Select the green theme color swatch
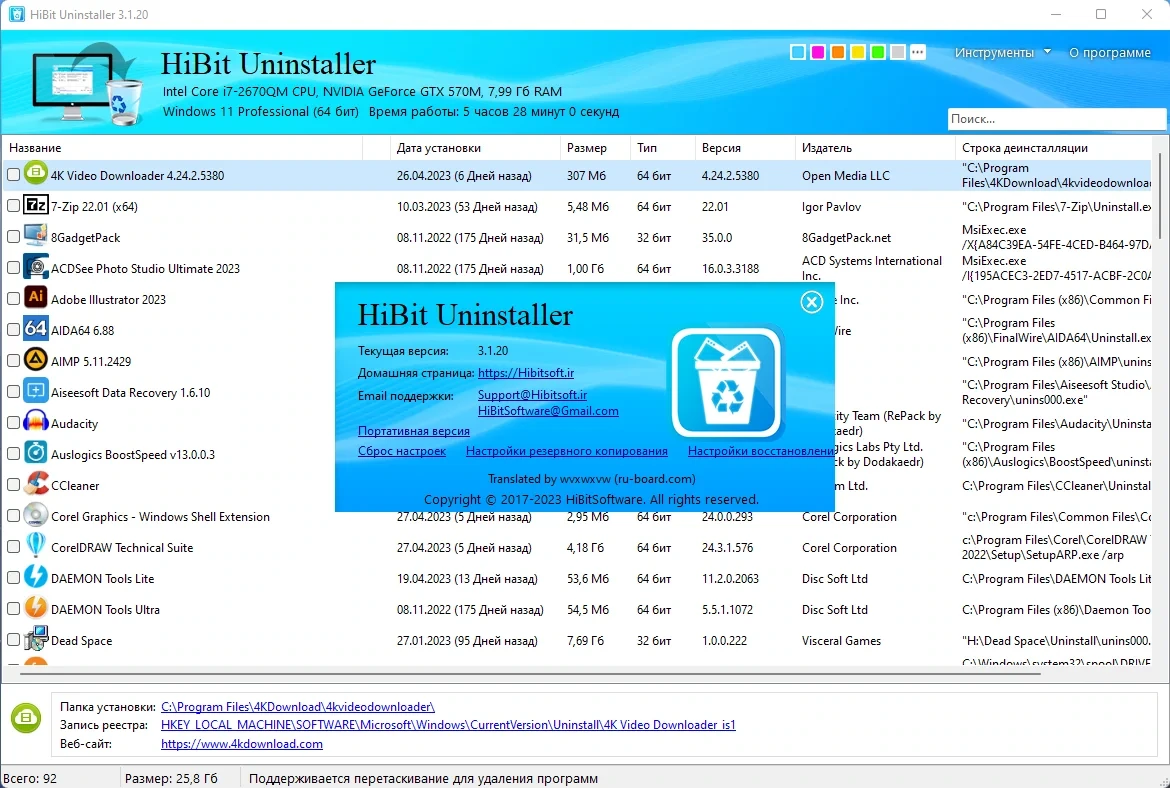The image size is (1170, 788). click(878, 52)
